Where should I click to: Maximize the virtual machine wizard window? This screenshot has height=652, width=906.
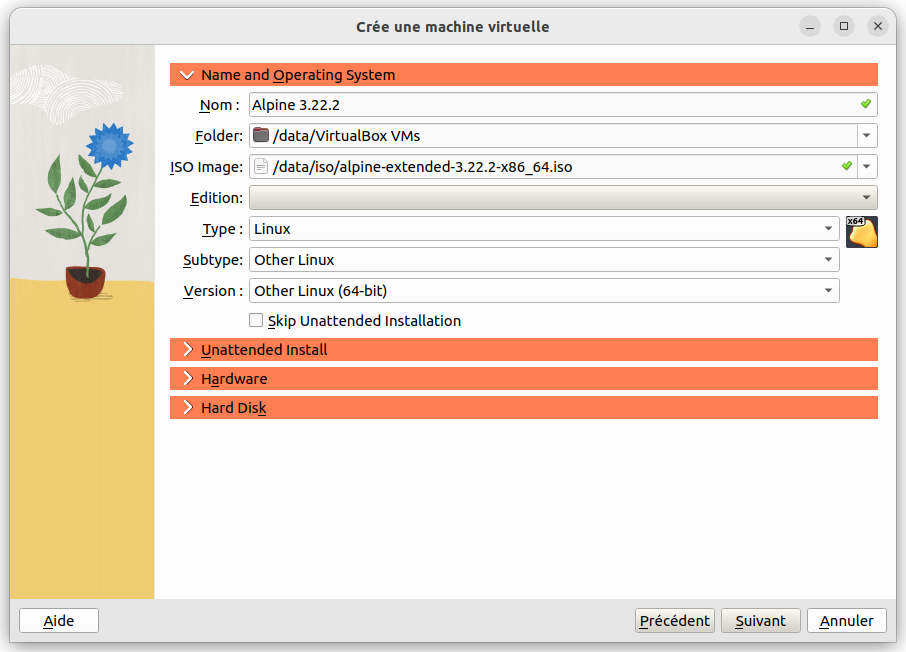click(x=844, y=27)
